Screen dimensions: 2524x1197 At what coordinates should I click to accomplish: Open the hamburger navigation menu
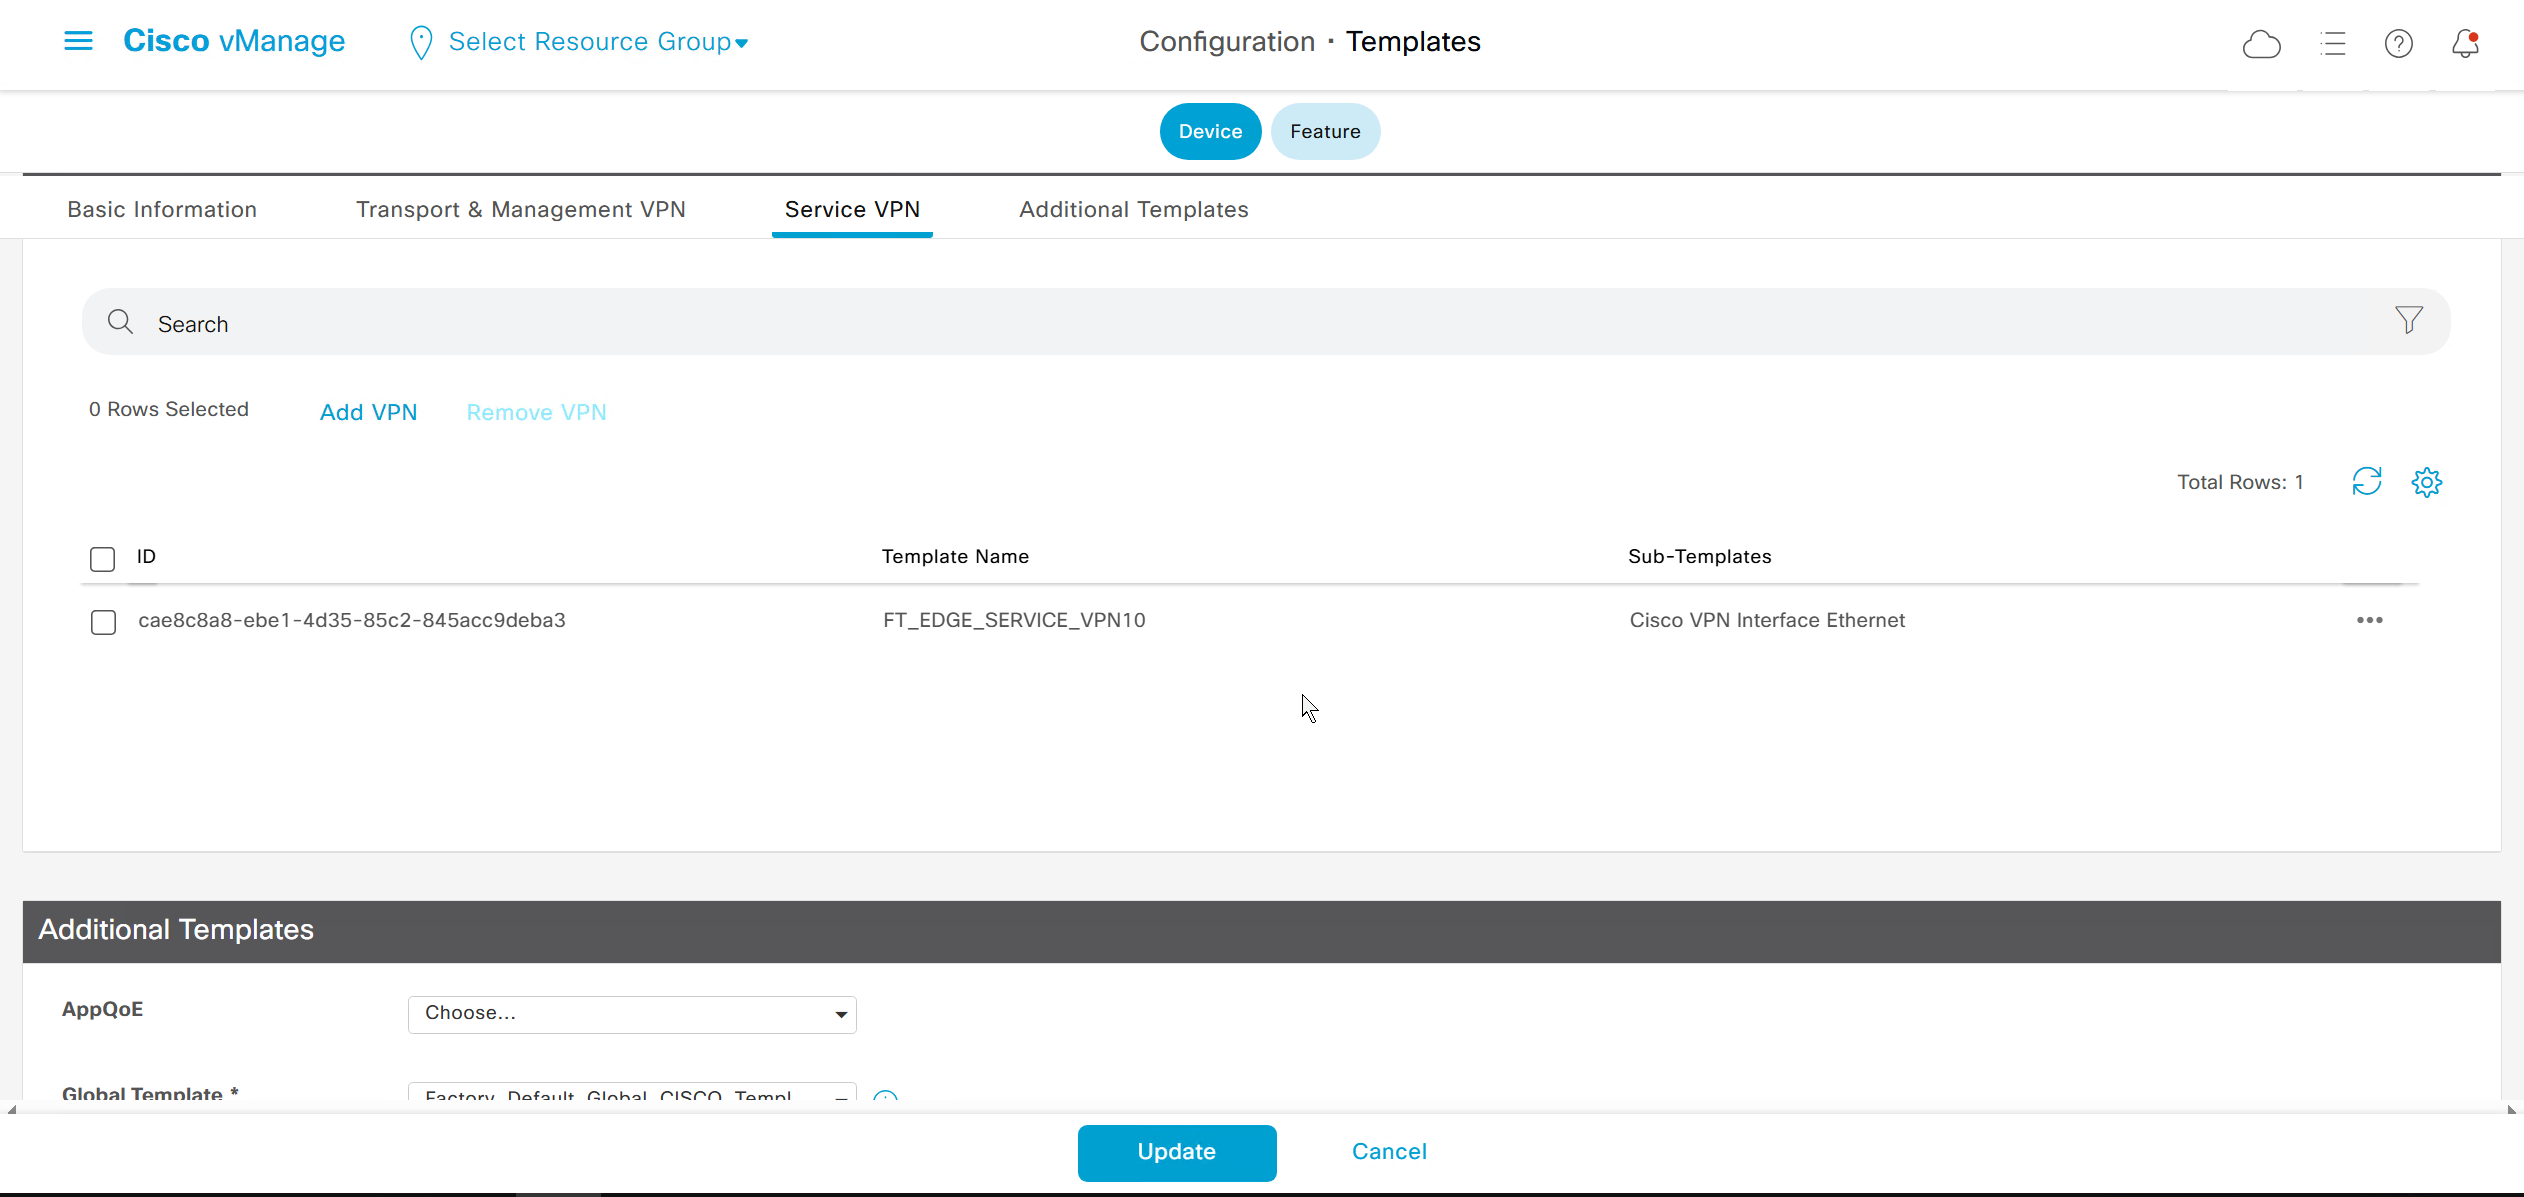click(78, 41)
